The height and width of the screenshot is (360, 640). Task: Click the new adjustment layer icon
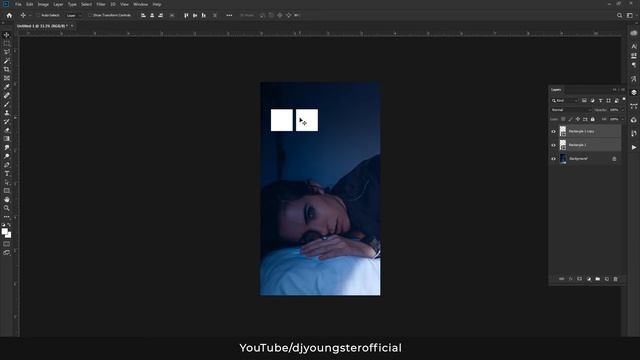pos(589,279)
